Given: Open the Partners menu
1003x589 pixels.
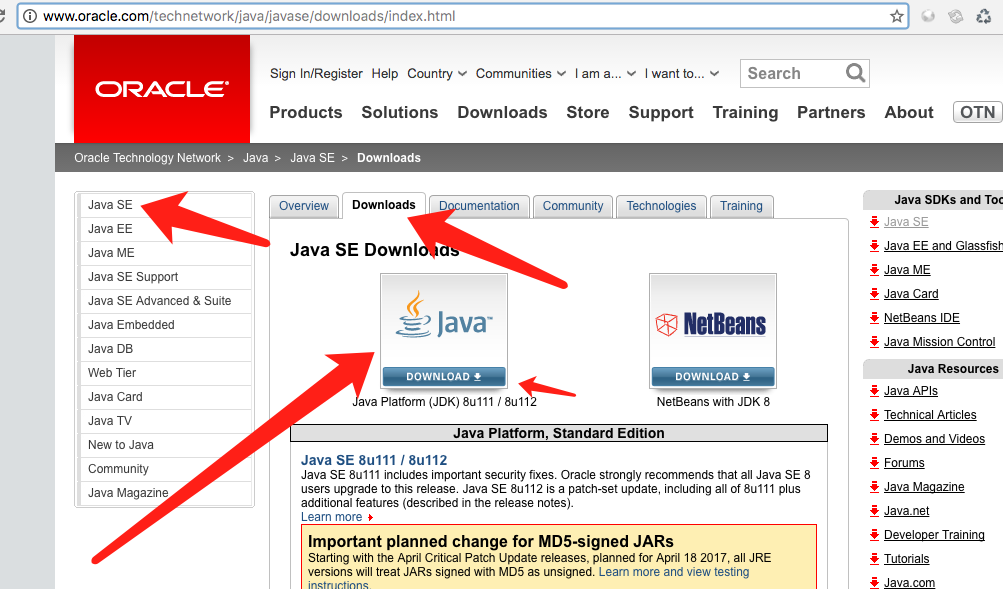Looking at the screenshot, I should [831, 112].
